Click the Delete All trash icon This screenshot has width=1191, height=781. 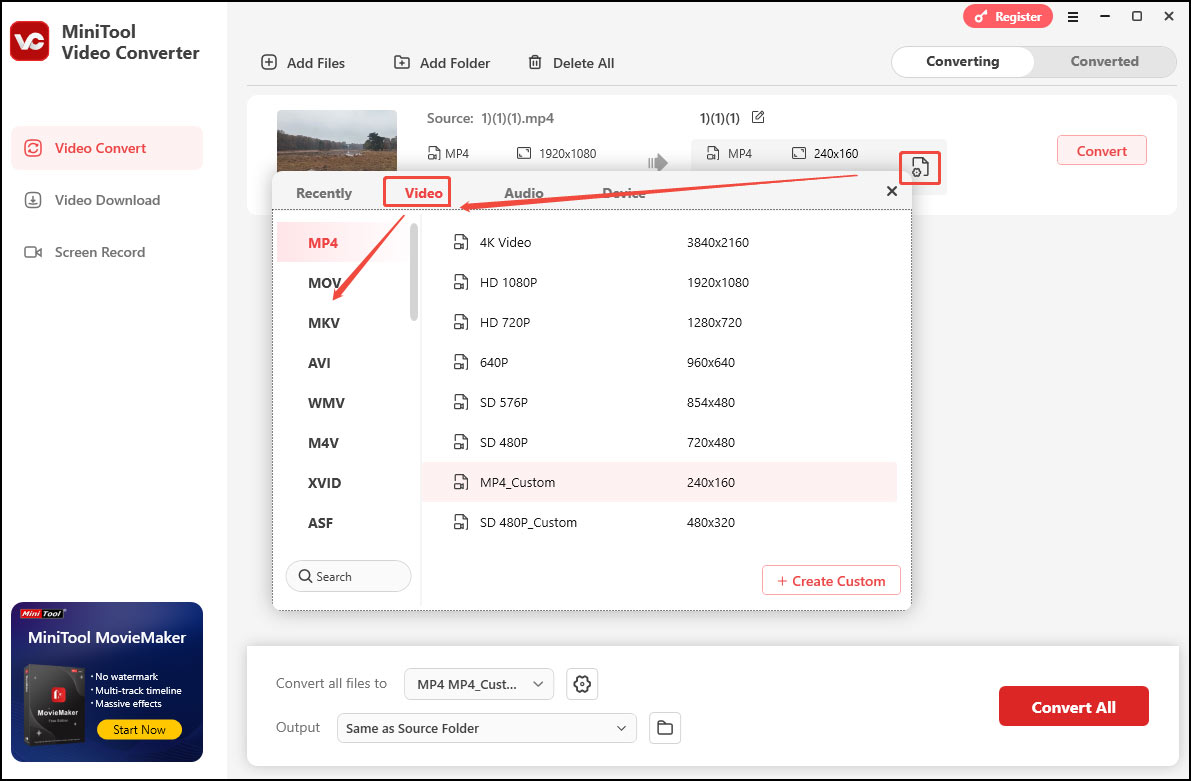tap(535, 62)
